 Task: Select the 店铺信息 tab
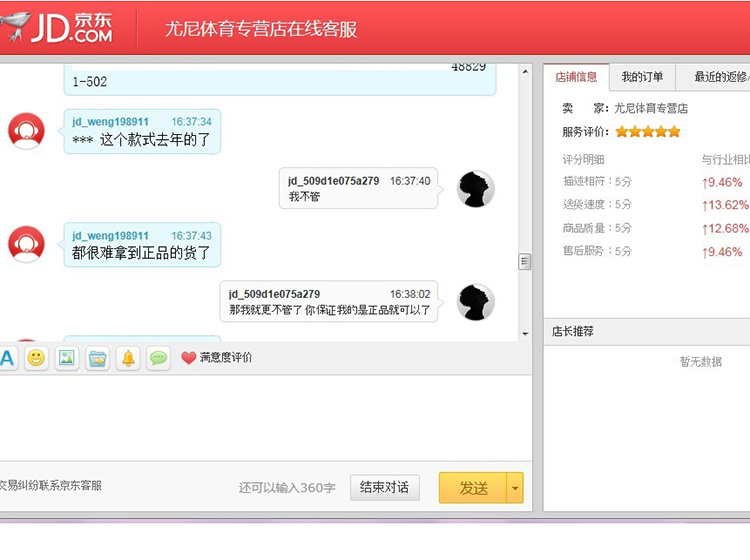coord(576,77)
